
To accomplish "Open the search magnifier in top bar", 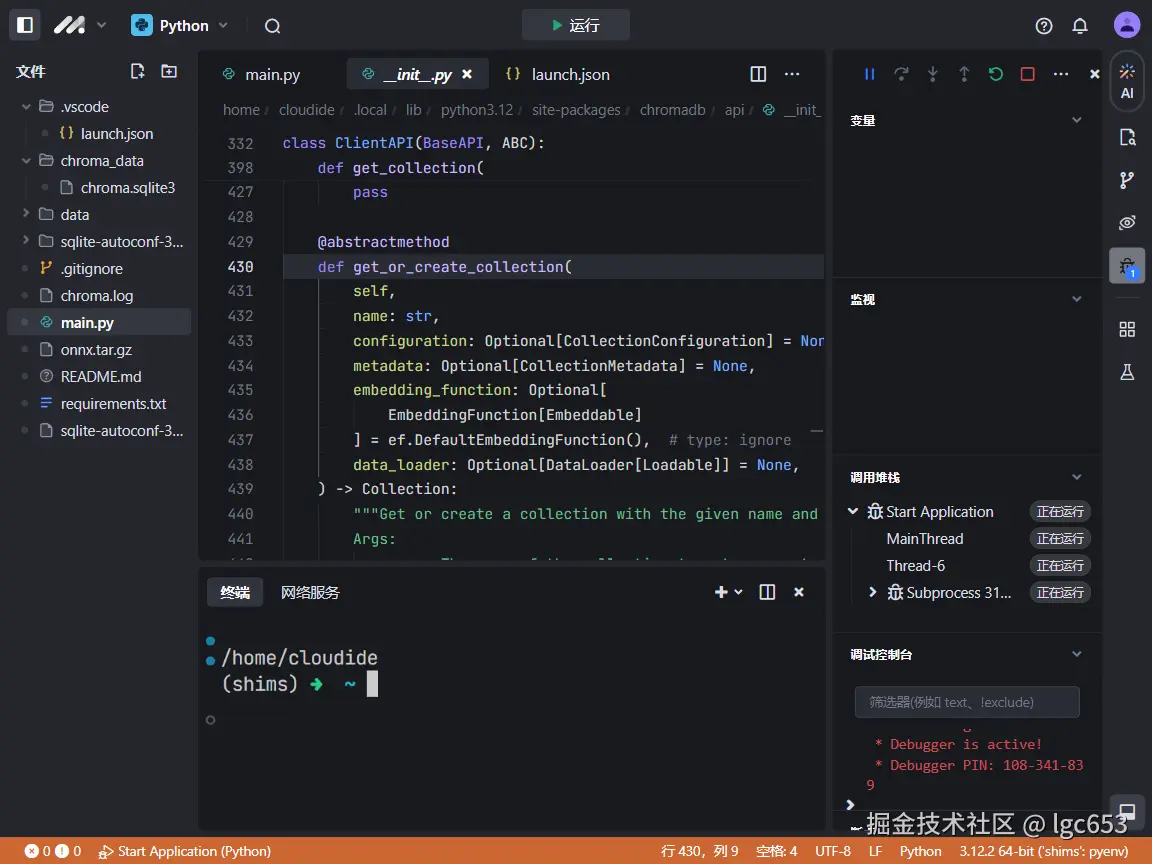I will point(272,26).
